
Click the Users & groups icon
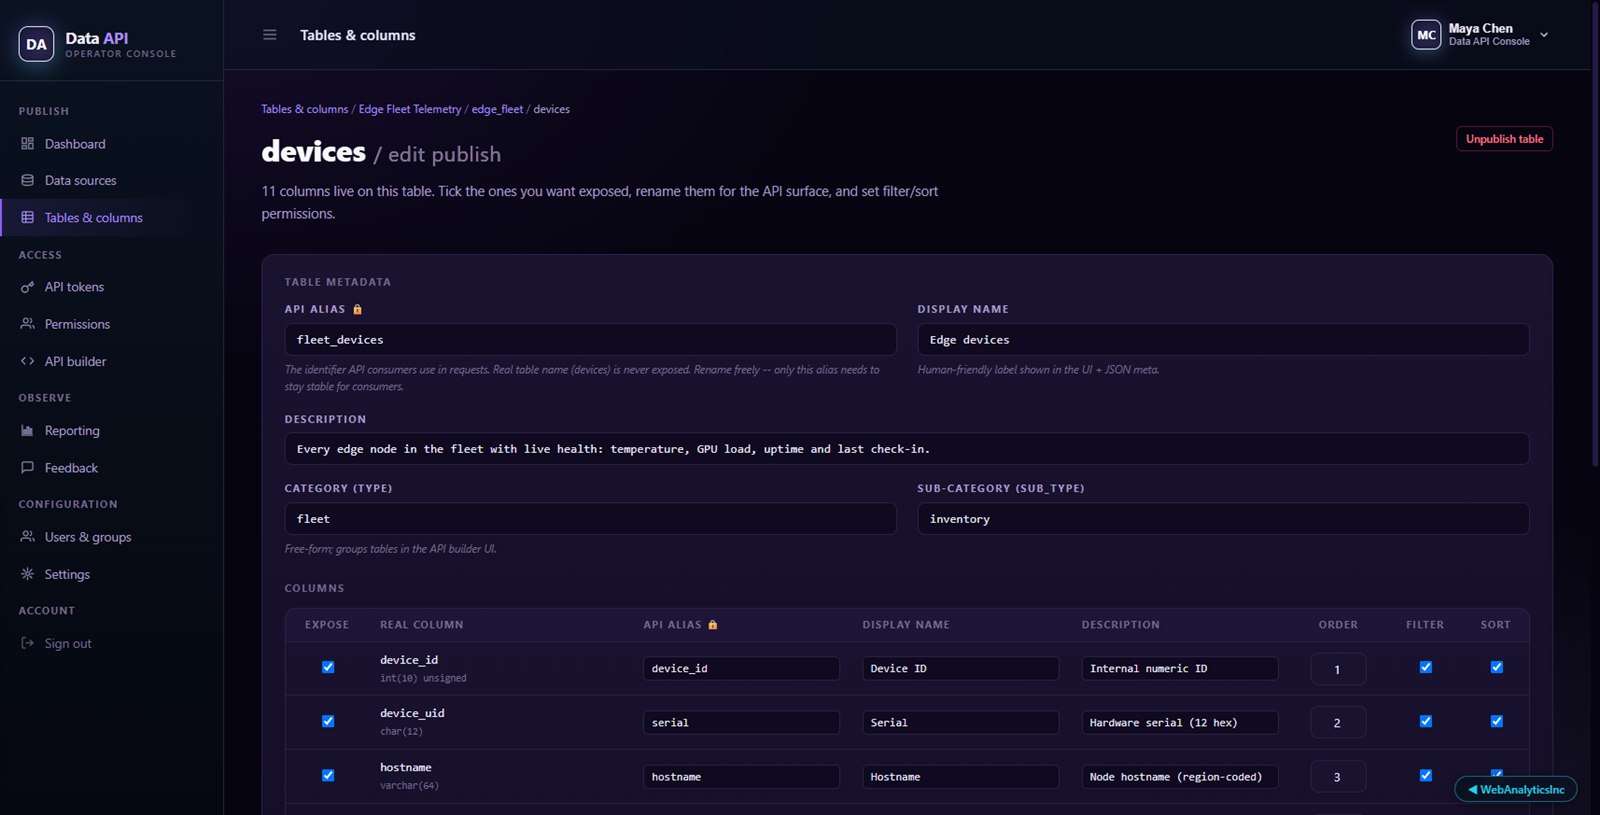tap(27, 537)
